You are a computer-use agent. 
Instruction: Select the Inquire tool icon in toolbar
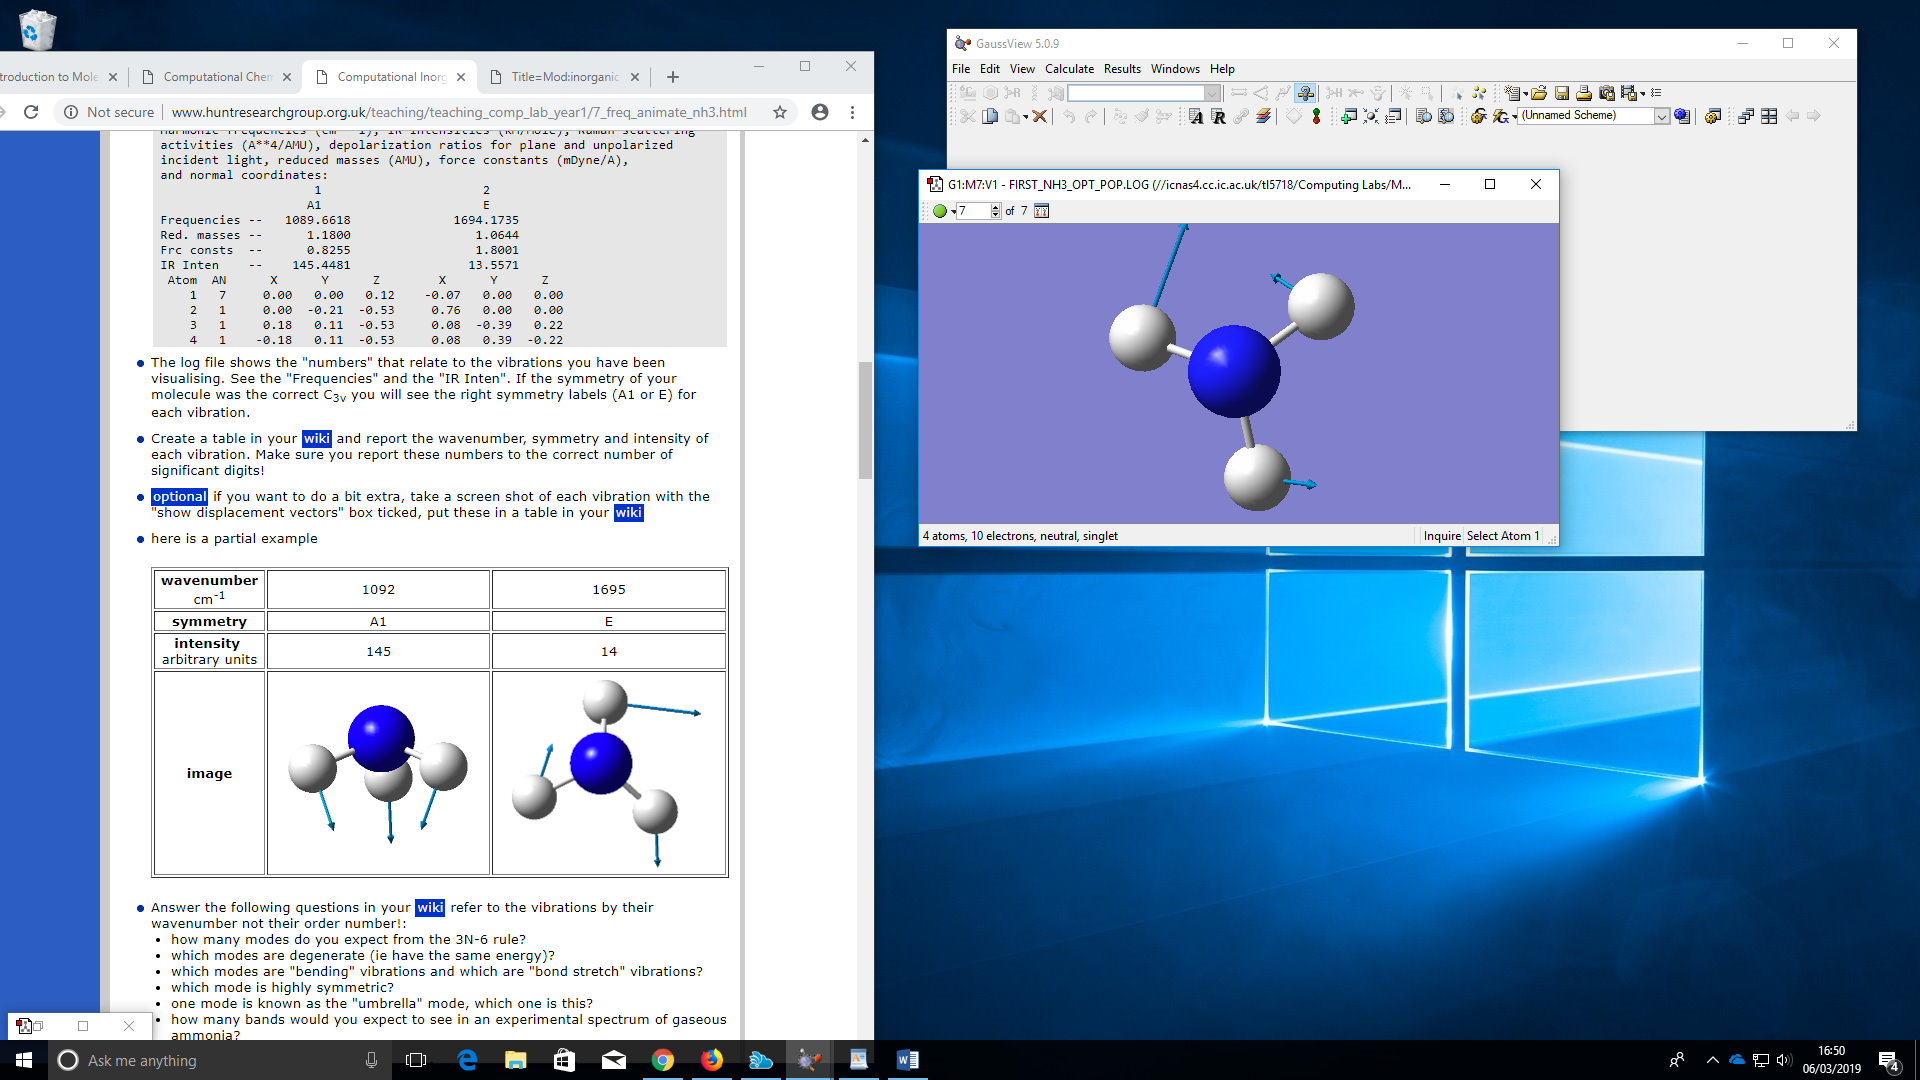pos(1305,93)
